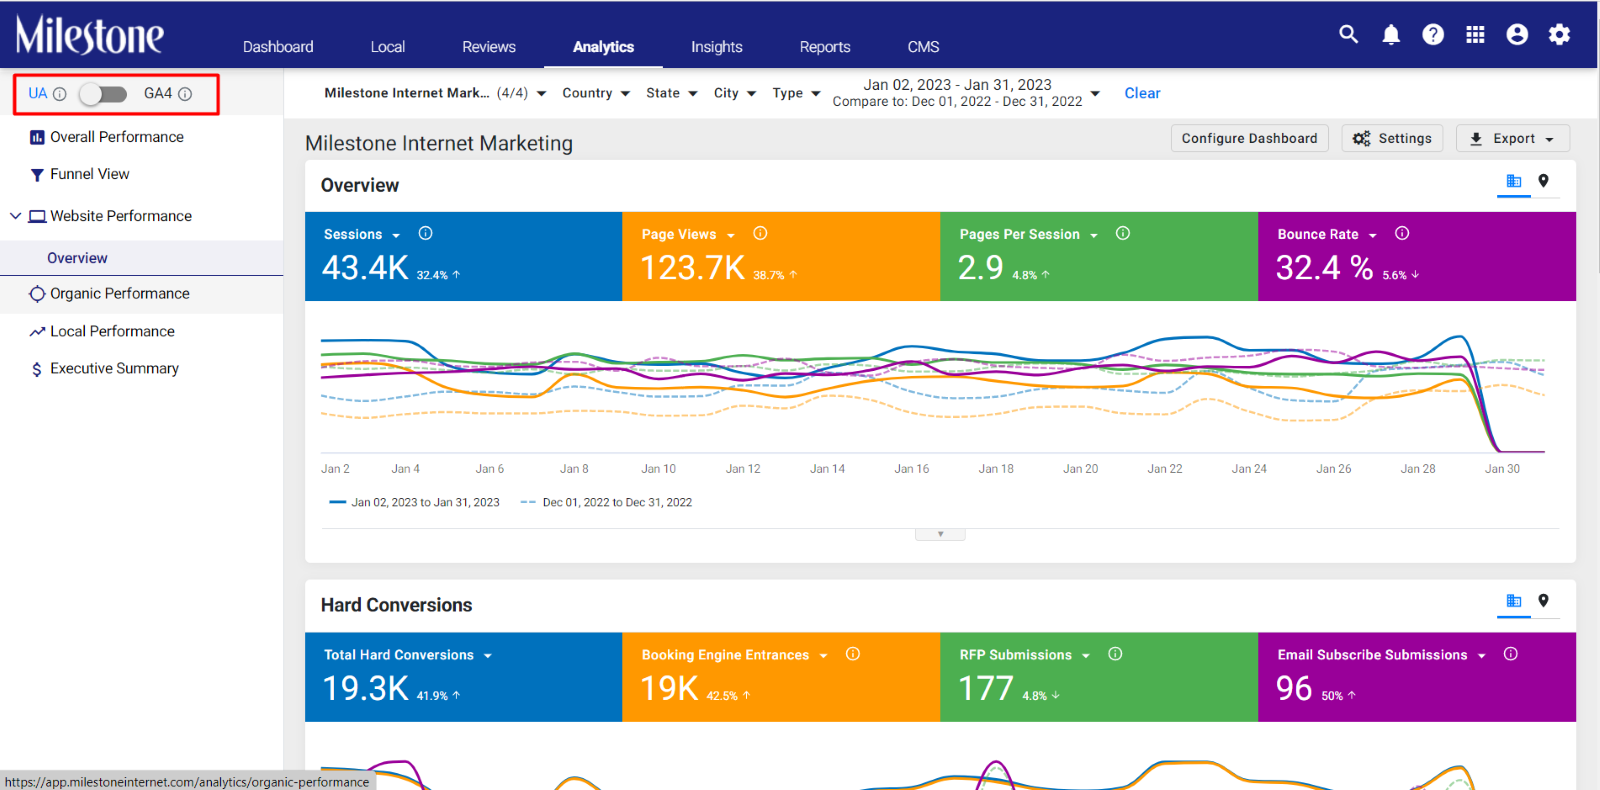Viewport: 1600px width, 790px height.
Task: Expand the Milestone Internet Mark... location dropdown
Action: [435, 93]
